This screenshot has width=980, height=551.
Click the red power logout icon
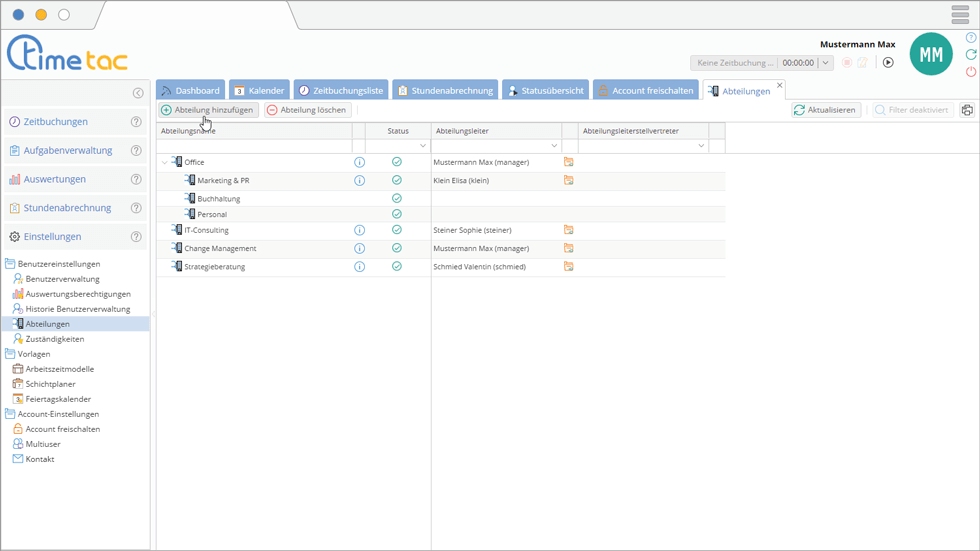coord(971,72)
